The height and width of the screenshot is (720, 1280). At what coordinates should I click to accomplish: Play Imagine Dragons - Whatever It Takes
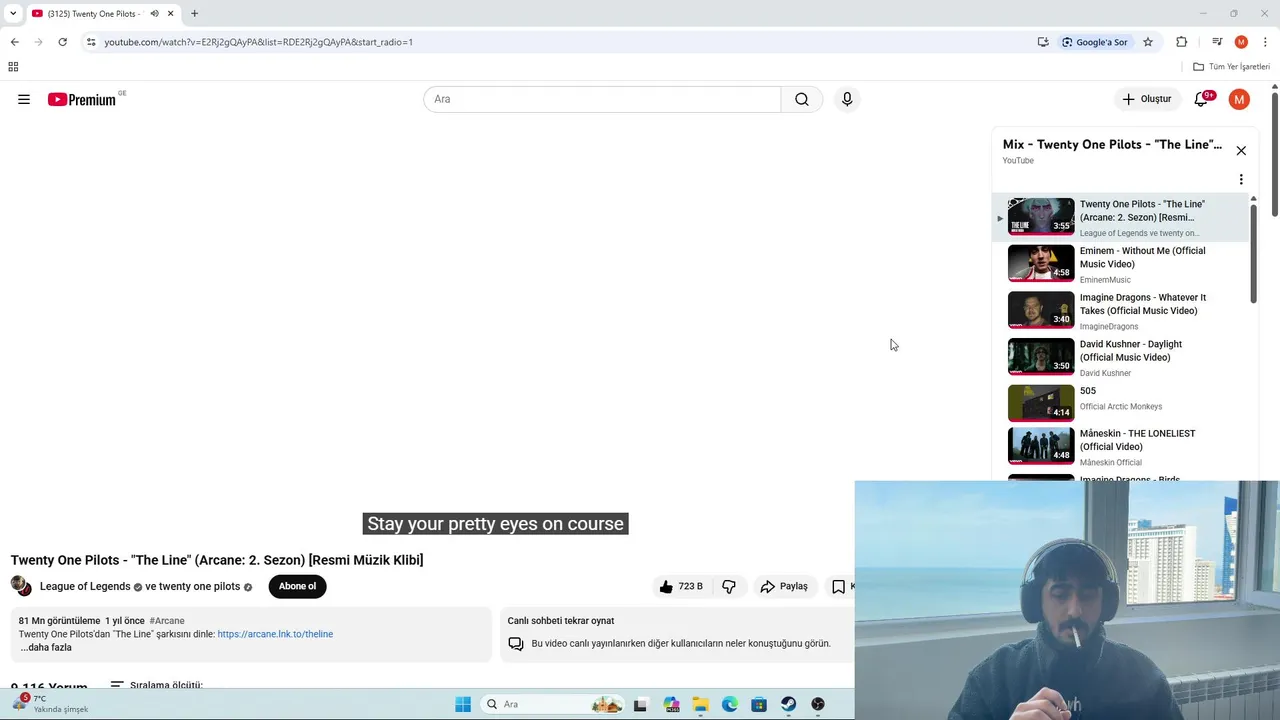[x=1120, y=311]
